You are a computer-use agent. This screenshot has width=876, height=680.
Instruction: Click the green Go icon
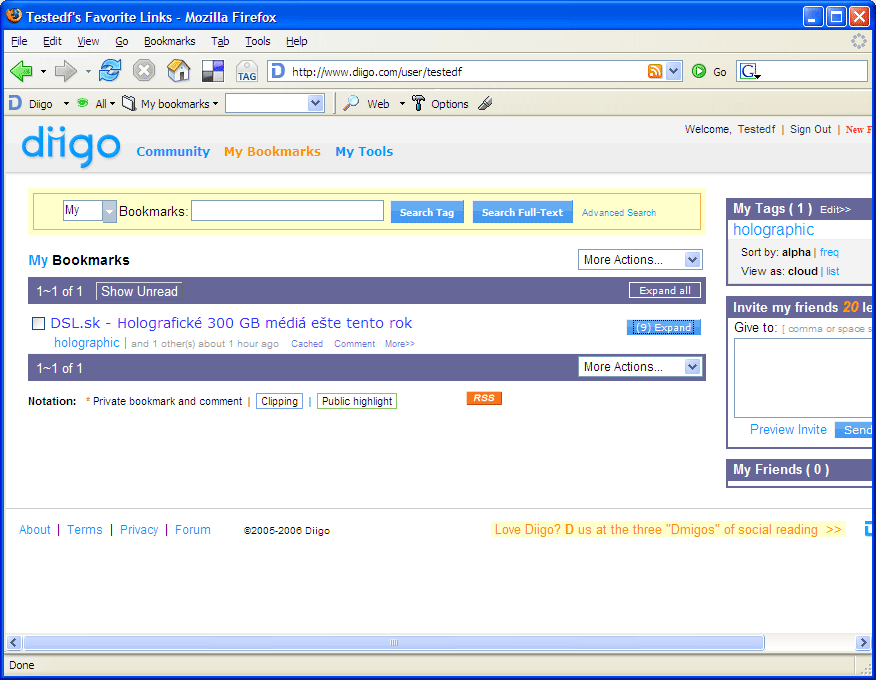[x=698, y=71]
